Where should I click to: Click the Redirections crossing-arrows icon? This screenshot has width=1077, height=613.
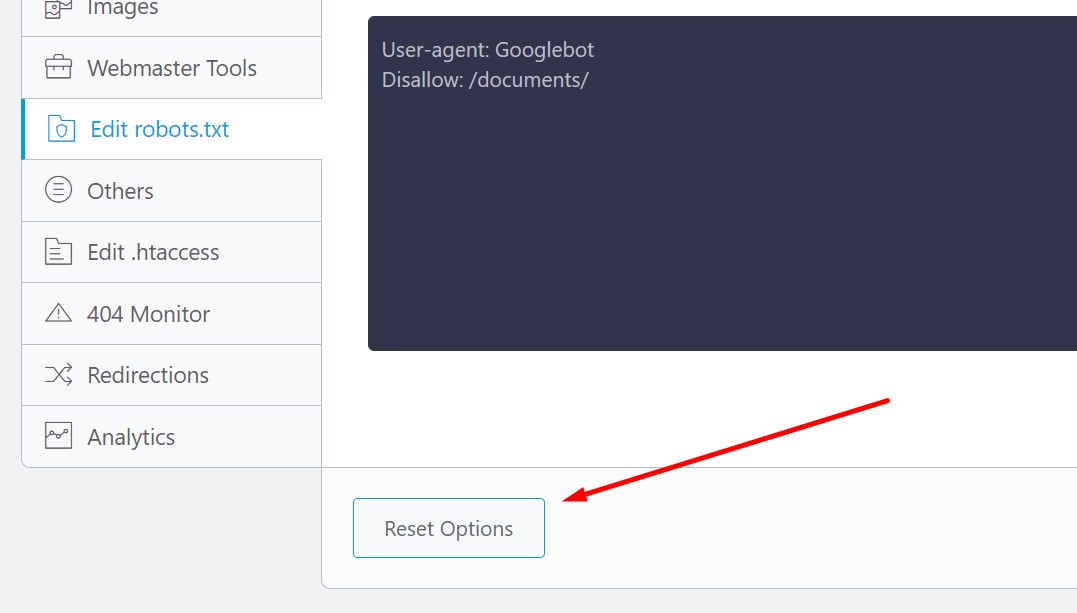(x=57, y=375)
